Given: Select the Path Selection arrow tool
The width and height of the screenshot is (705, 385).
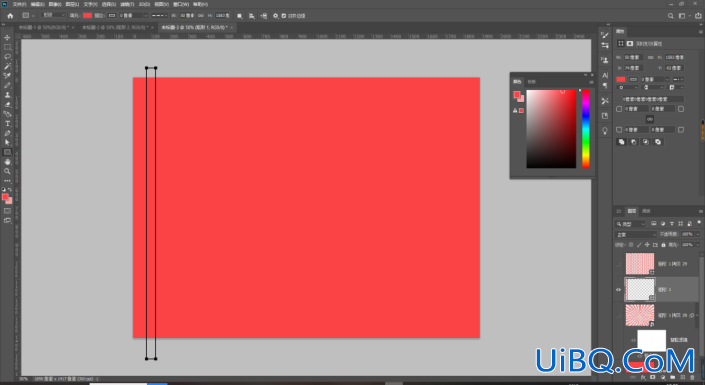Looking at the screenshot, I should pyautogui.click(x=7, y=143).
